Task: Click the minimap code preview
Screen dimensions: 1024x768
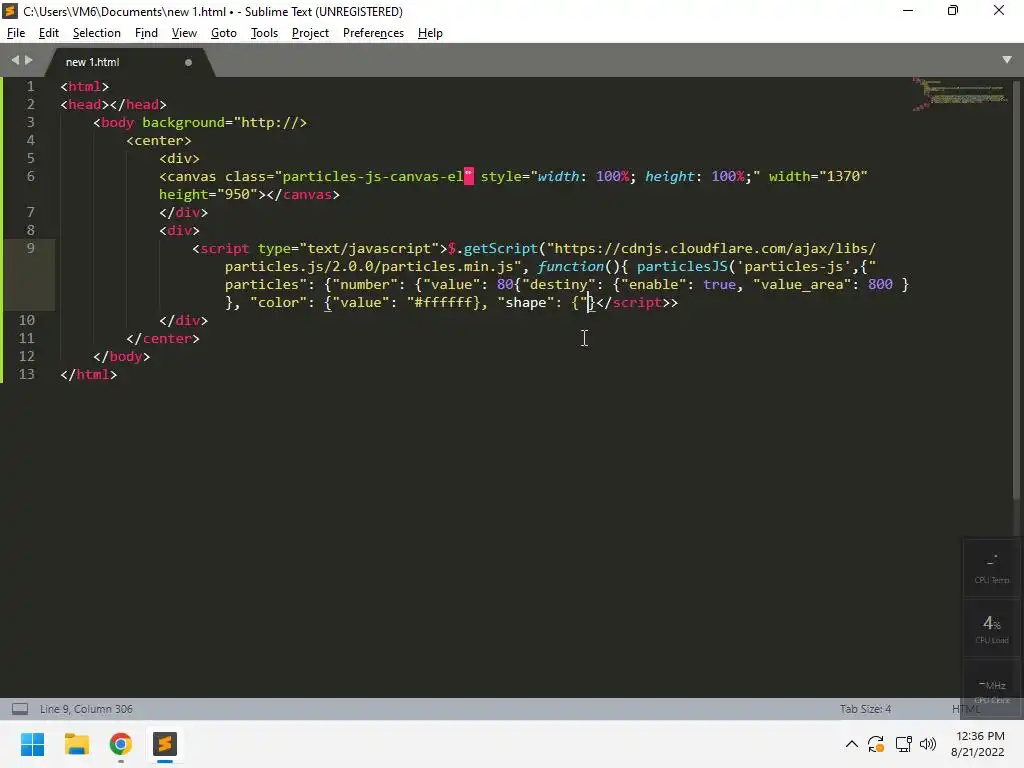Action: [x=960, y=94]
